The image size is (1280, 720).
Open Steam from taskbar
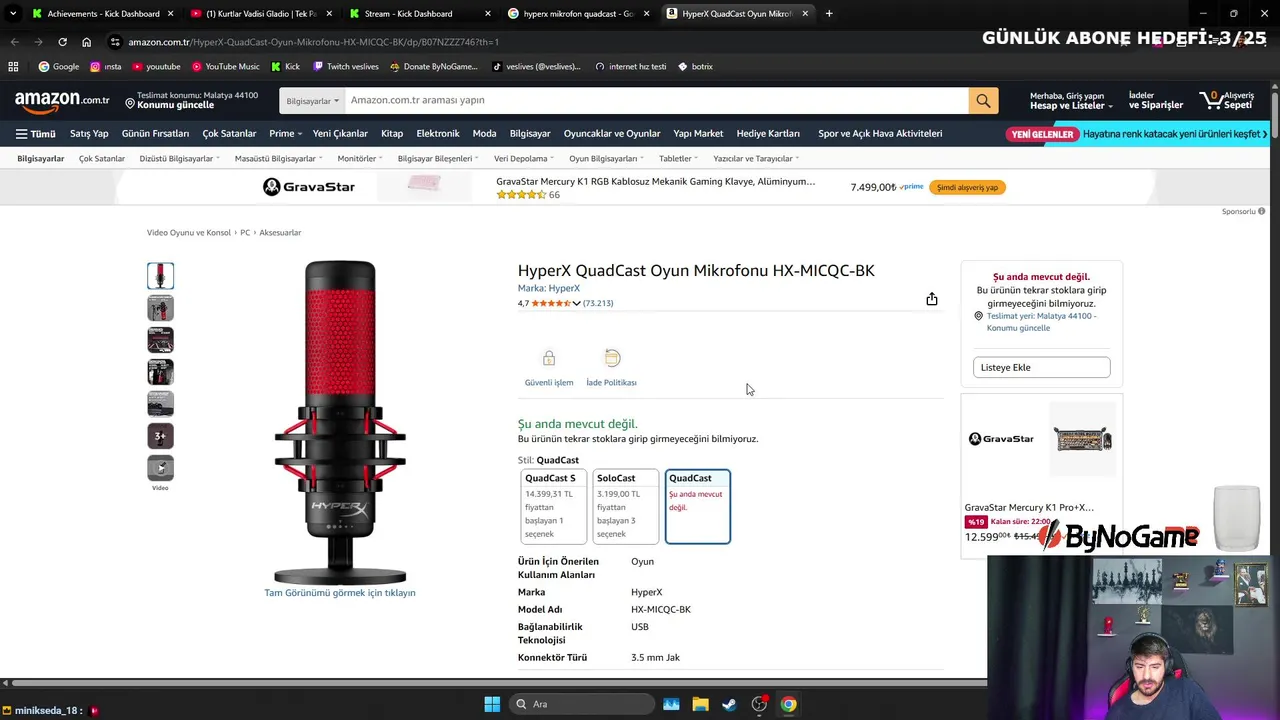(729, 704)
